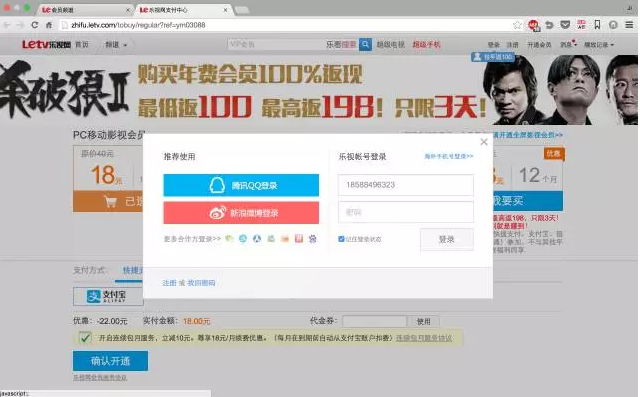Click the round grey extension icon
The height and width of the screenshot is (397, 640).
click(613, 25)
